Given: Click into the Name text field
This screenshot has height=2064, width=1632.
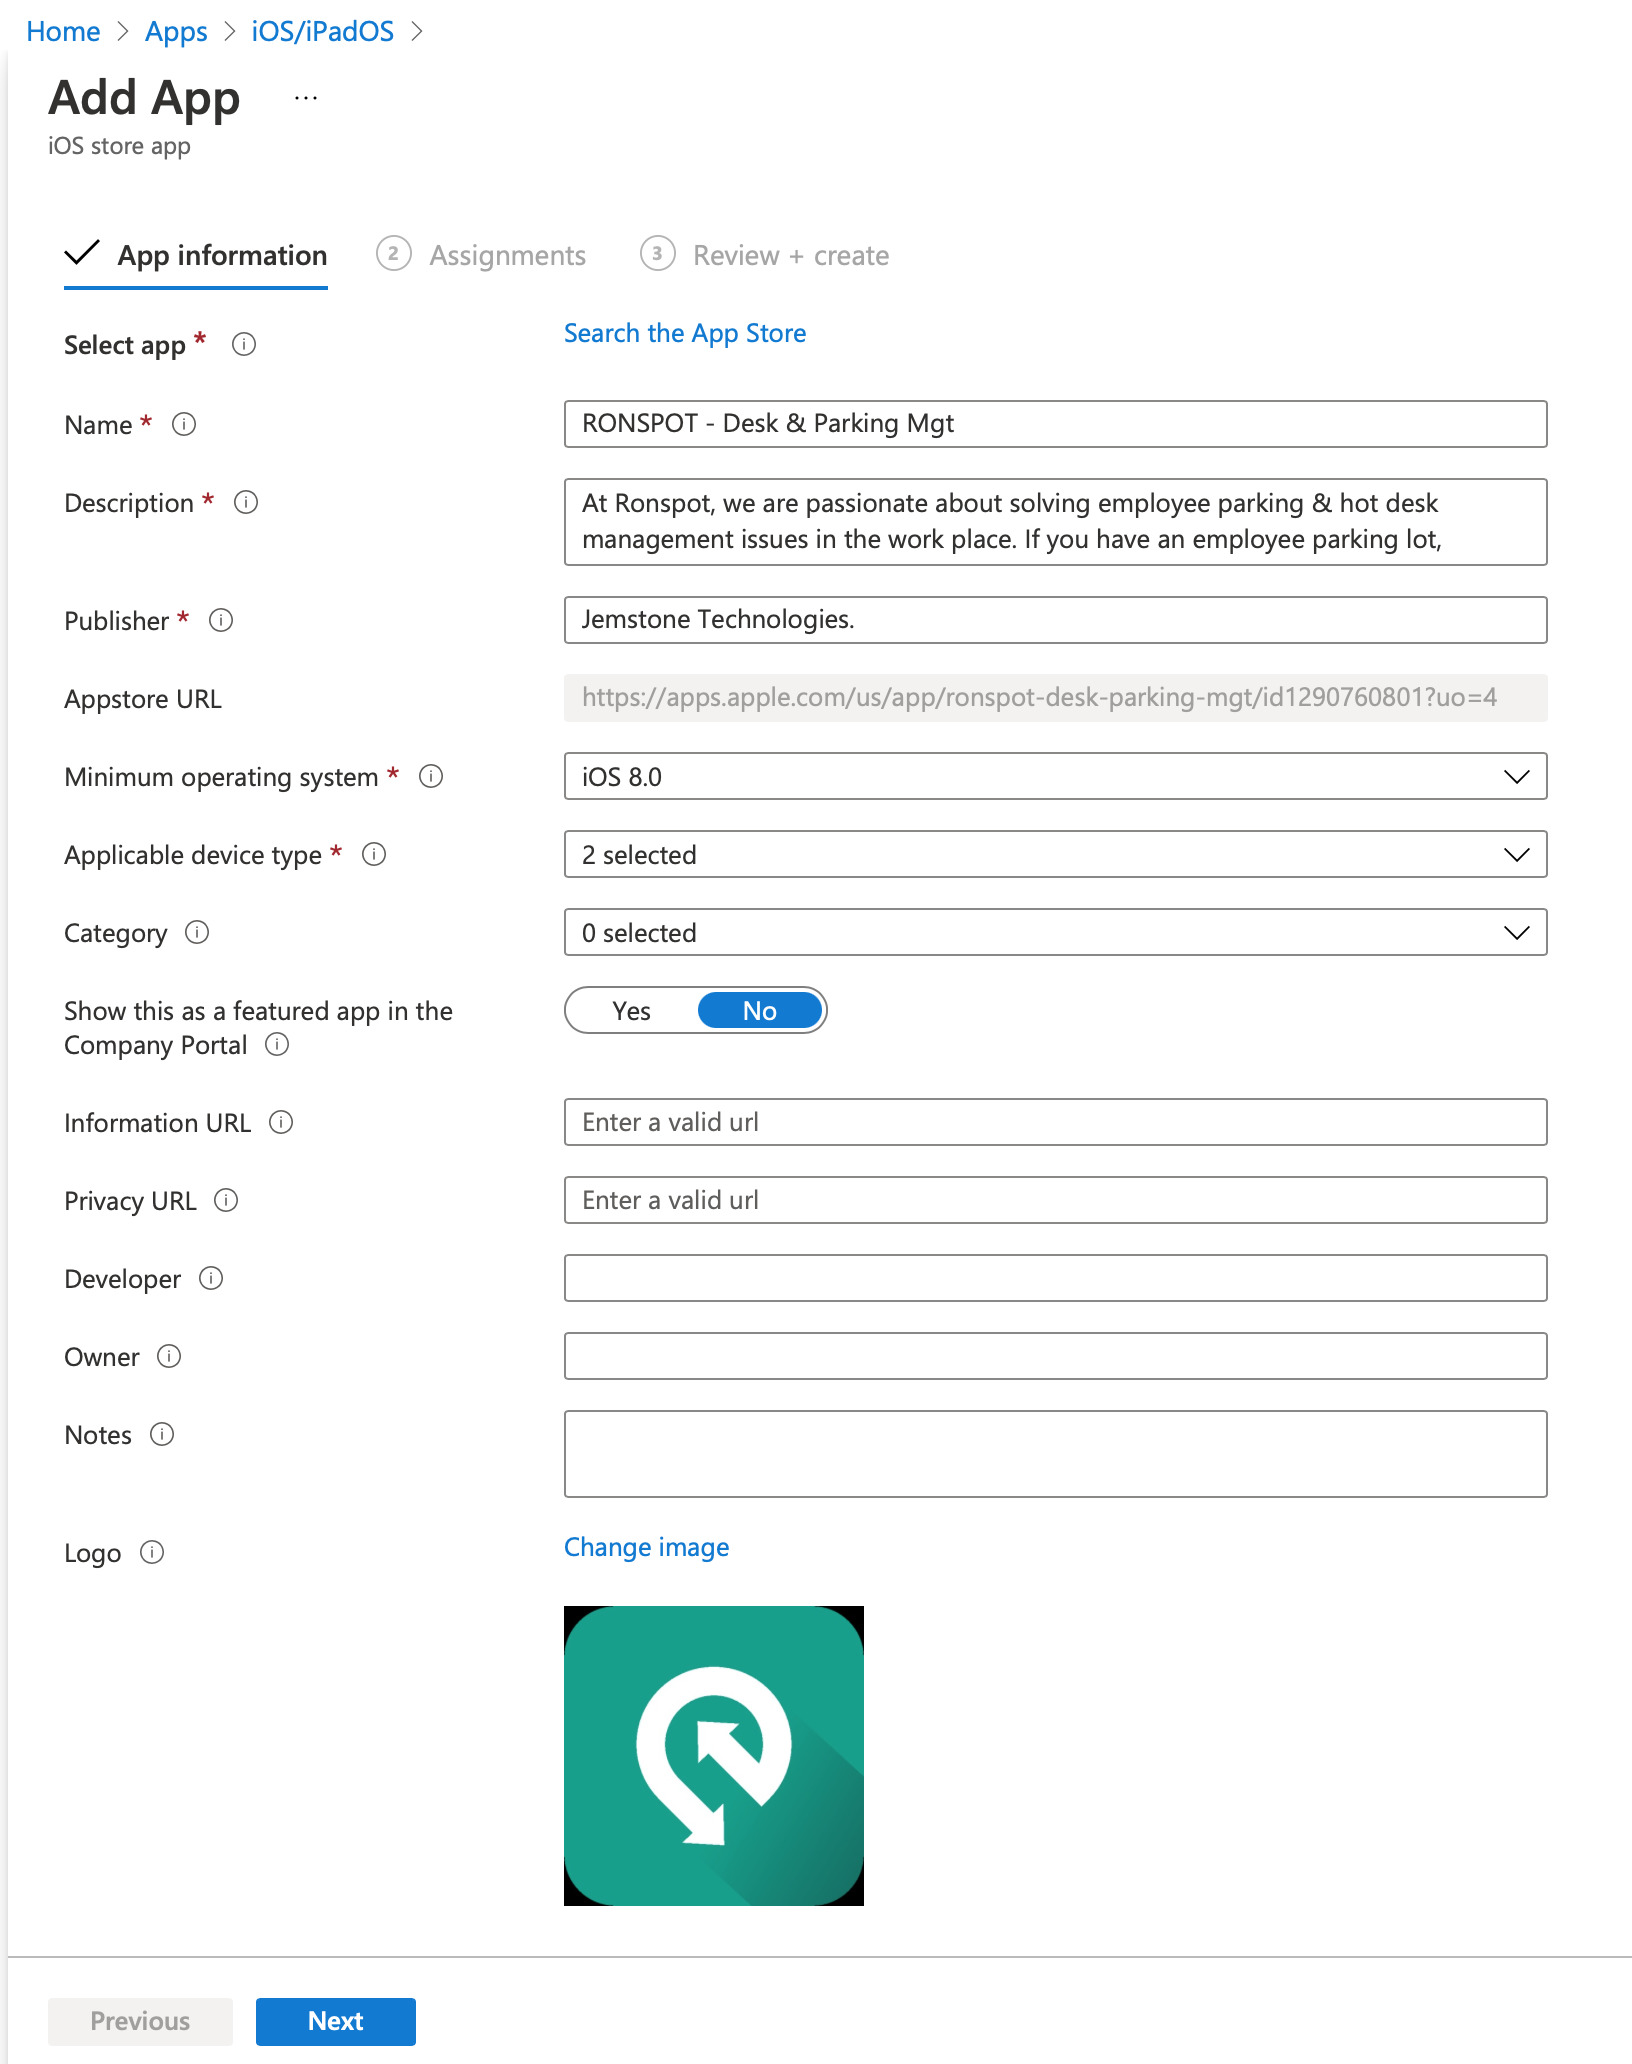Looking at the screenshot, I should tap(1055, 424).
